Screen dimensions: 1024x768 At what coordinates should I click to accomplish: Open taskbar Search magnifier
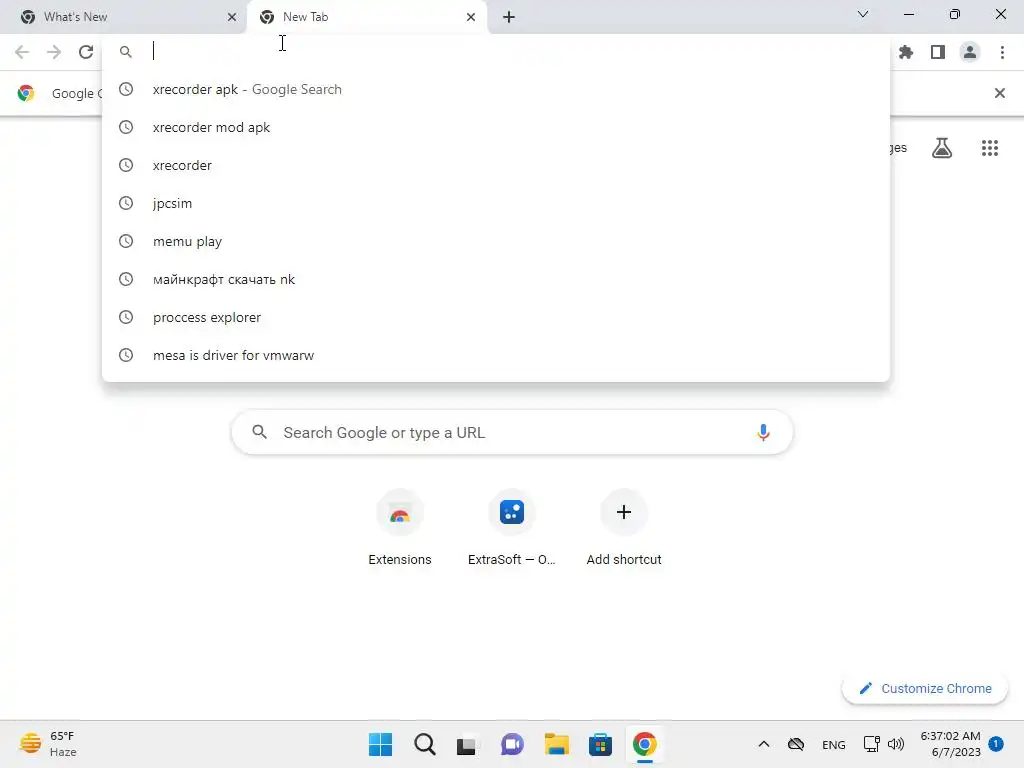click(x=424, y=744)
